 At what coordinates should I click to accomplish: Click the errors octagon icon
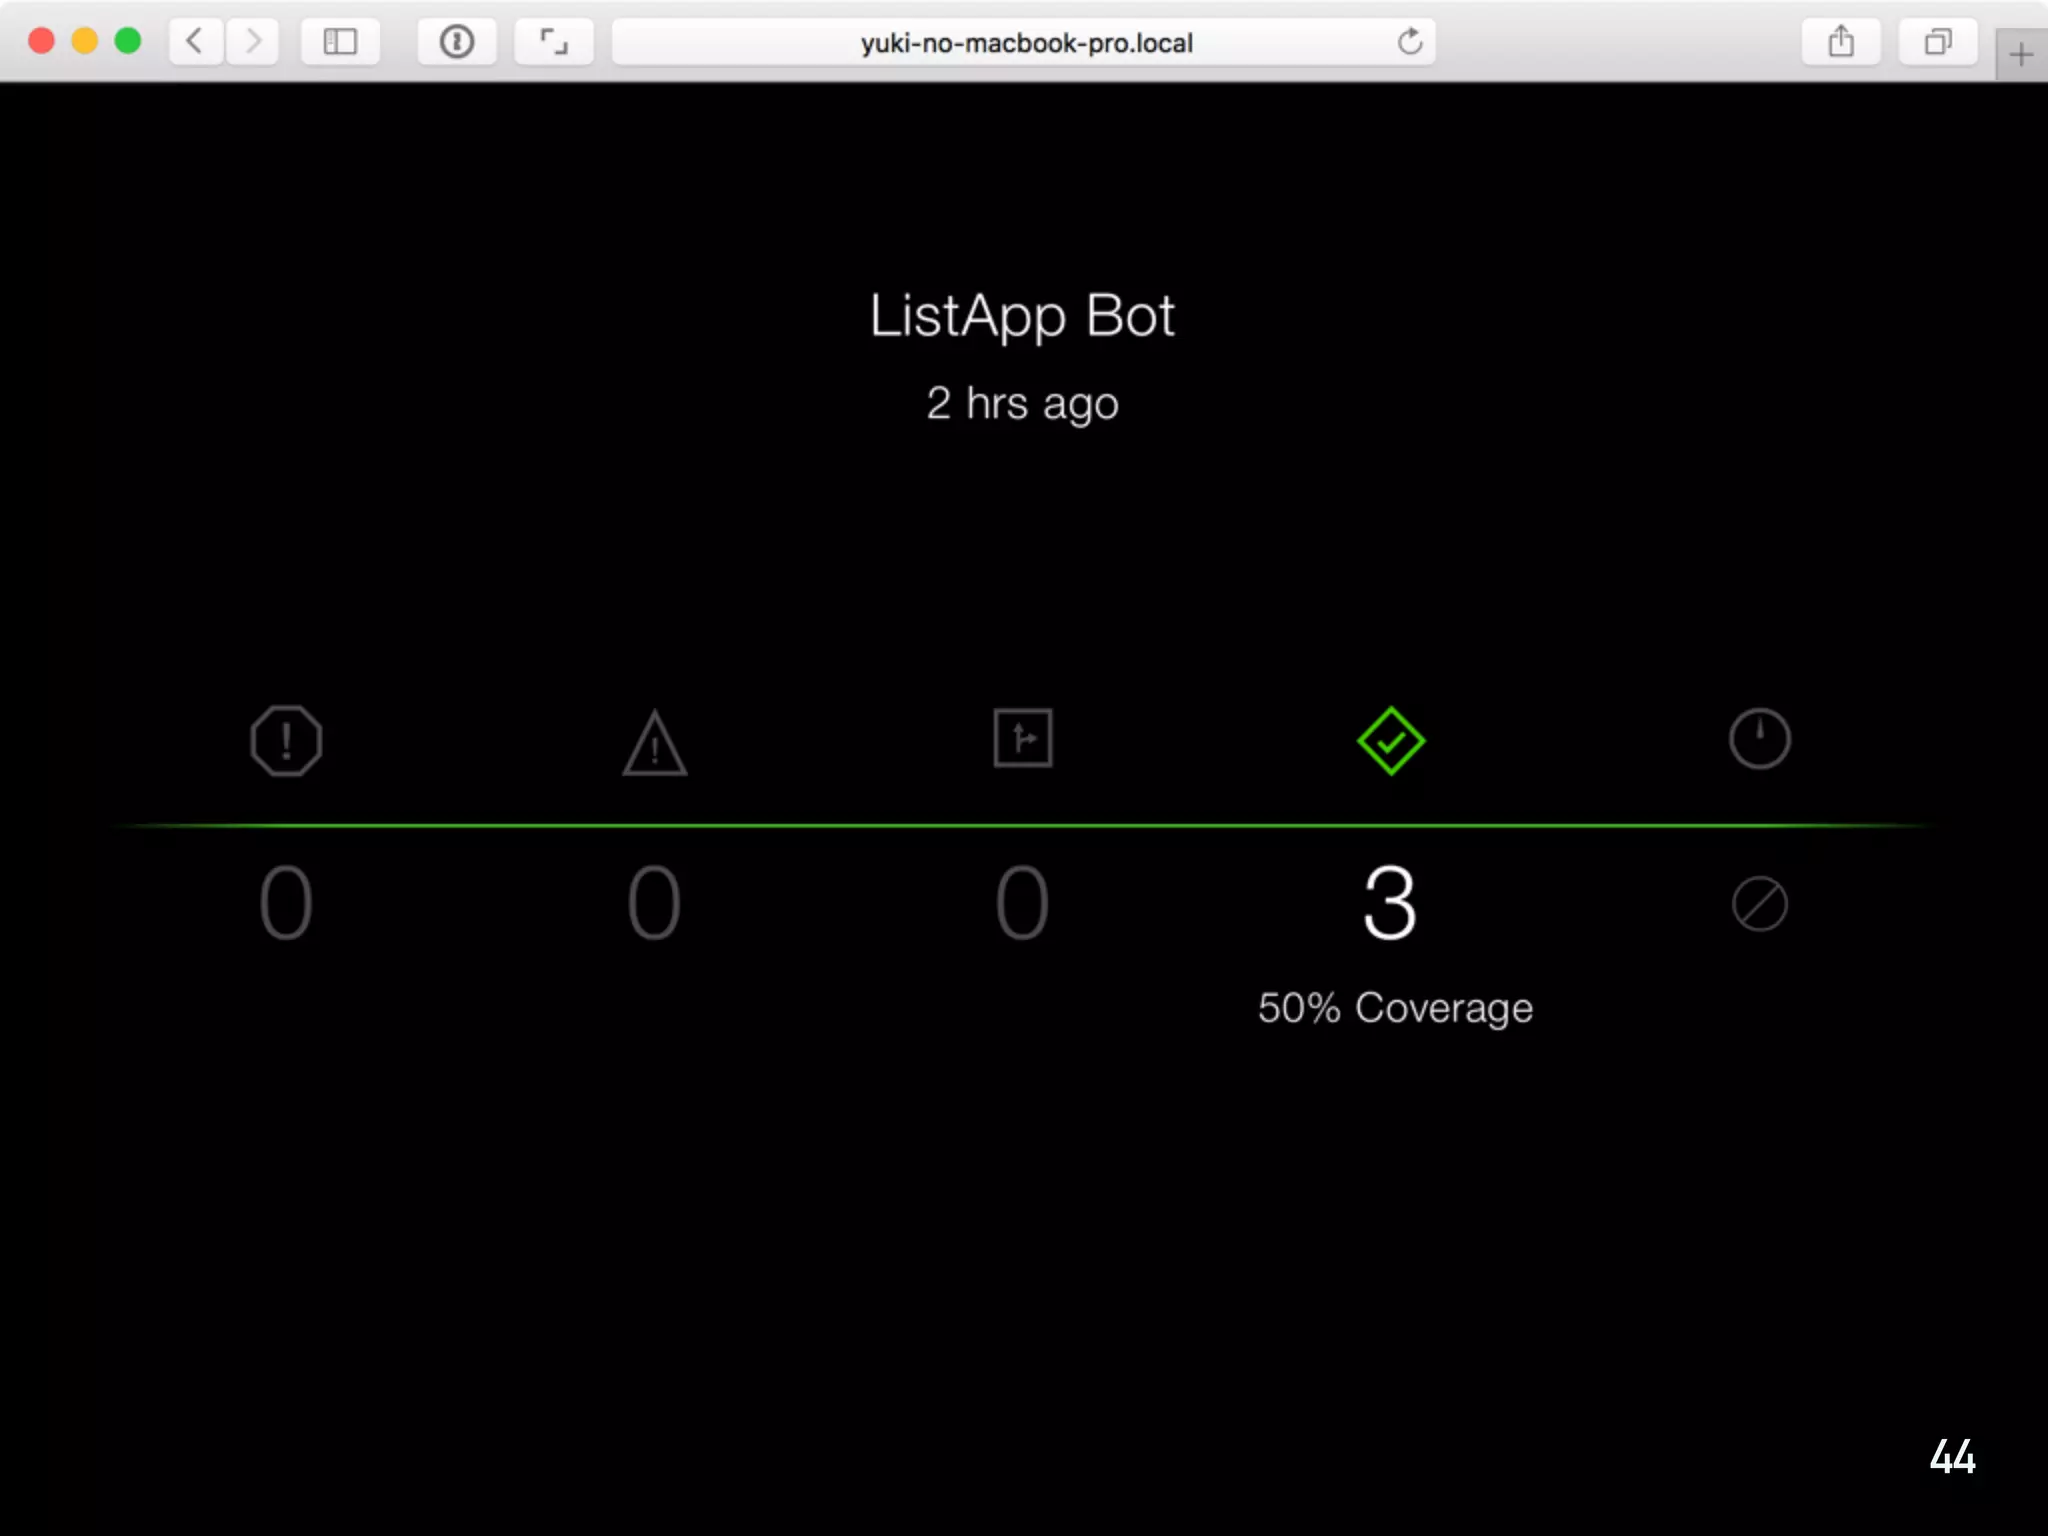[286, 741]
